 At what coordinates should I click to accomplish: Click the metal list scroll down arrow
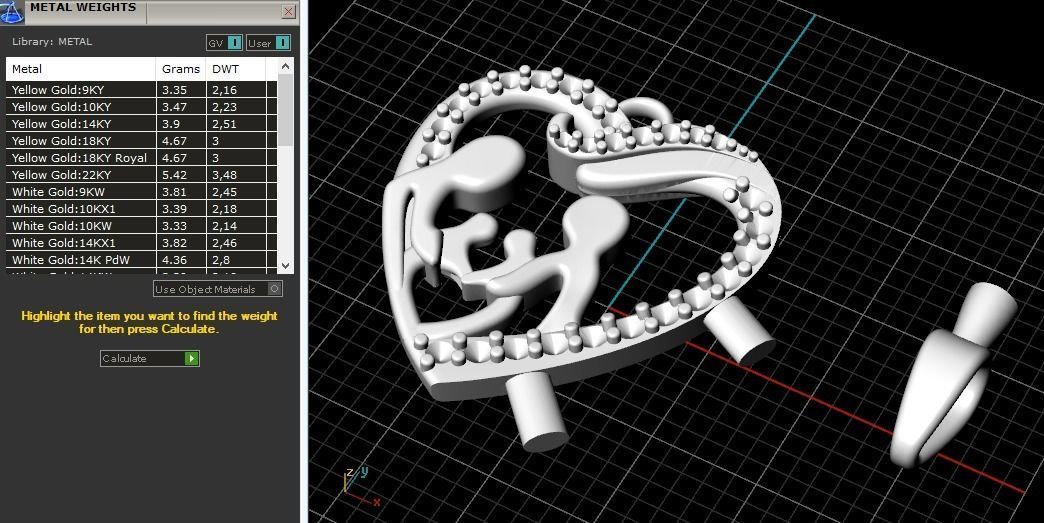click(x=286, y=265)
